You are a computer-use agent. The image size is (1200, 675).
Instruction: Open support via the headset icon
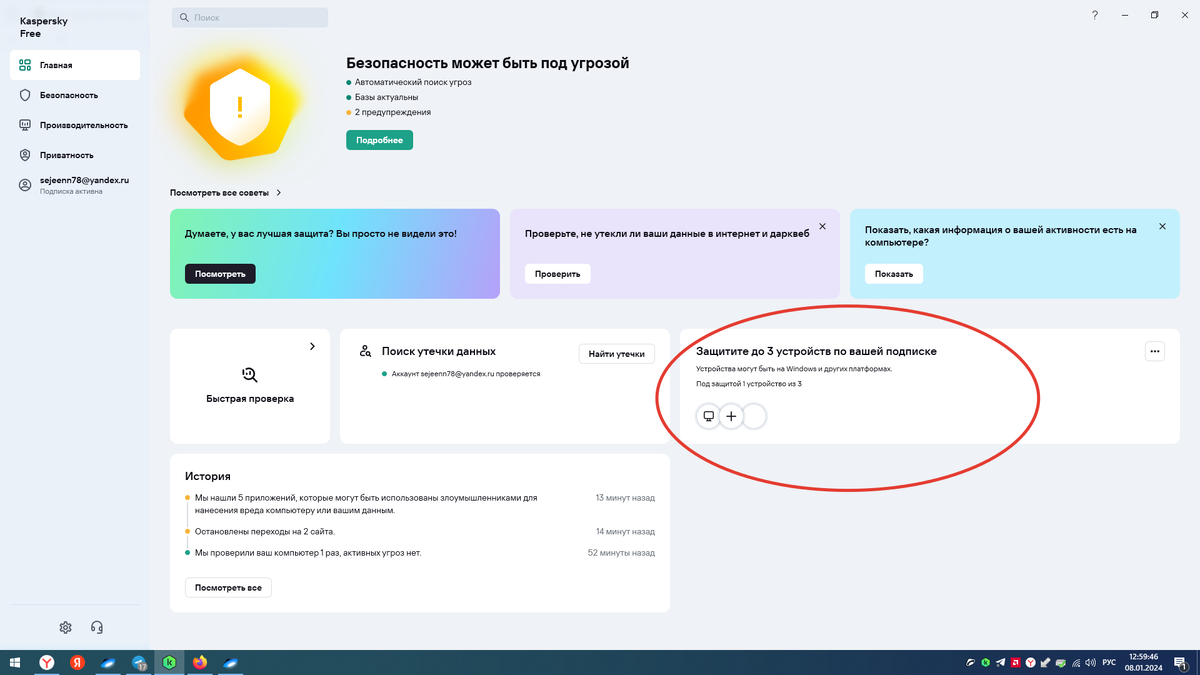(x=97, y=627)
